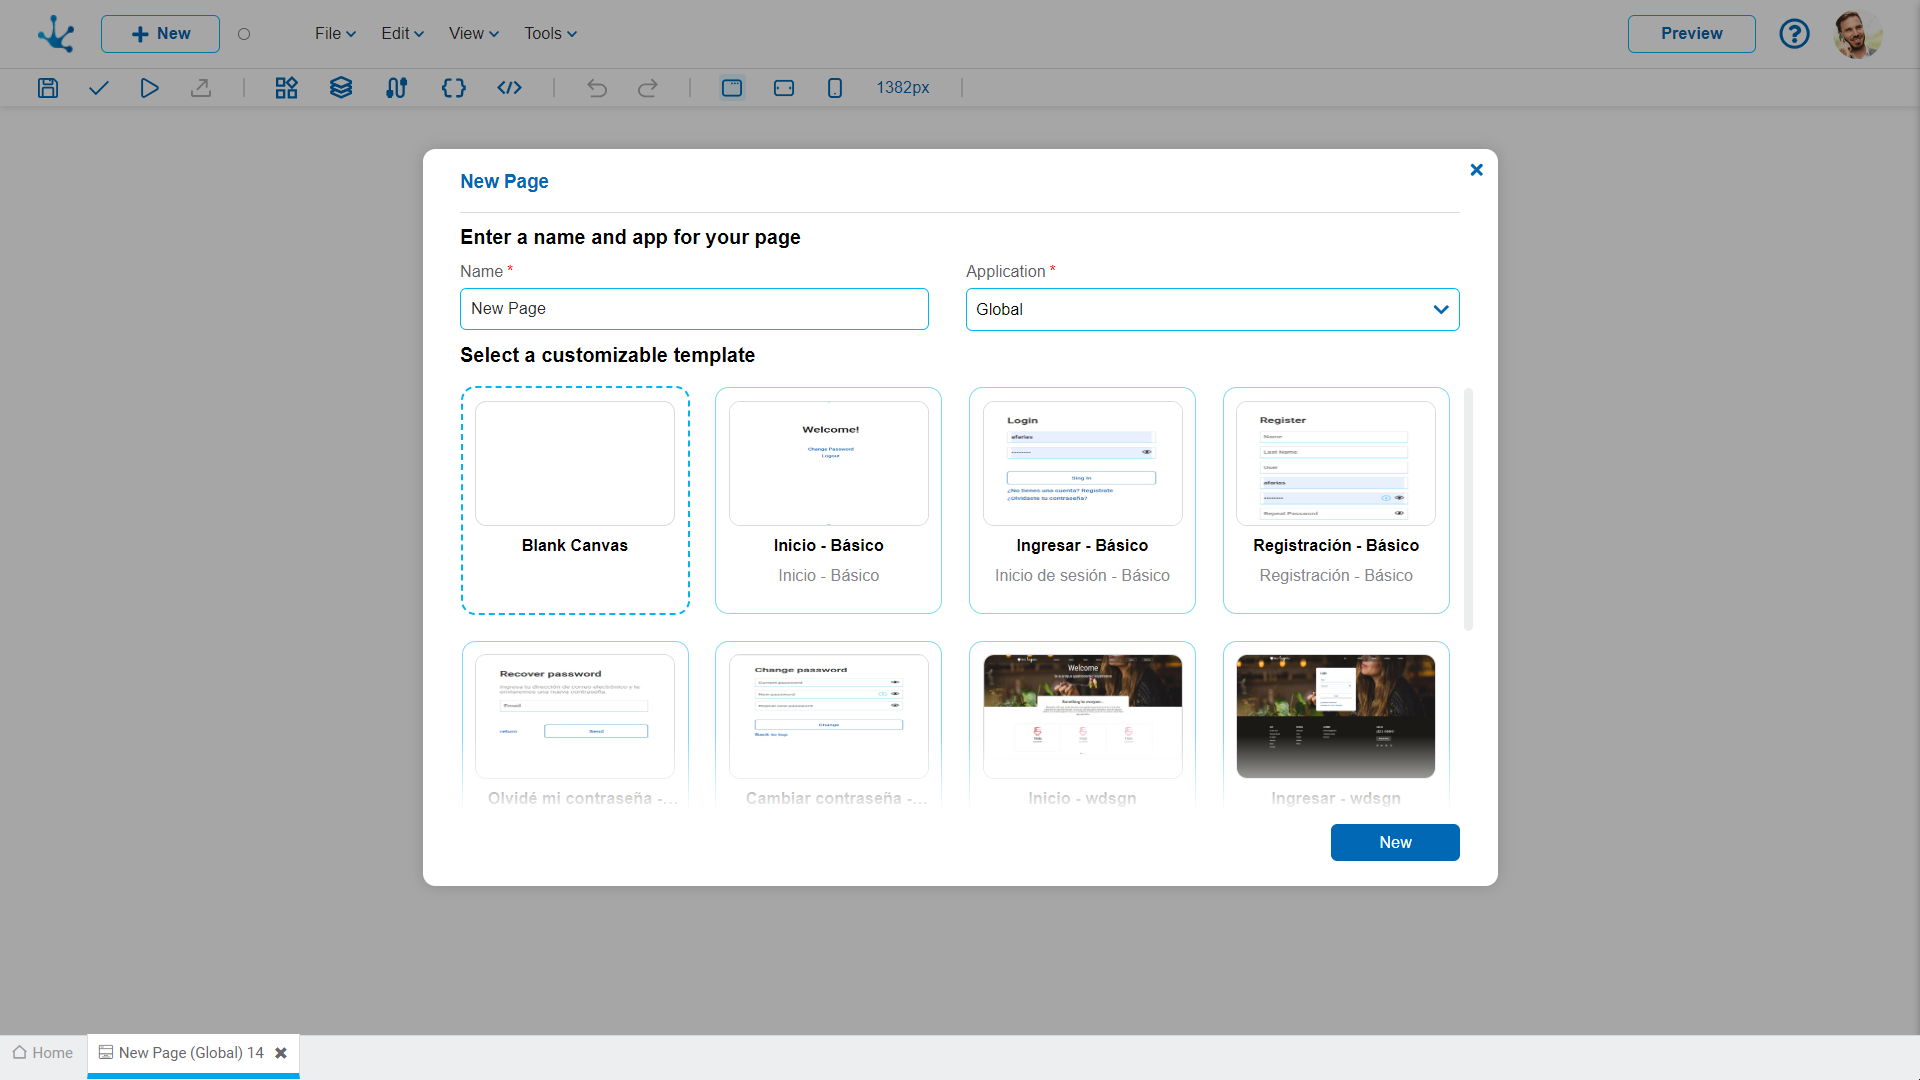The width and height of the screenshot is (1920, 1080).
Task: Open the layers stack icon
Action: (341, 88)
